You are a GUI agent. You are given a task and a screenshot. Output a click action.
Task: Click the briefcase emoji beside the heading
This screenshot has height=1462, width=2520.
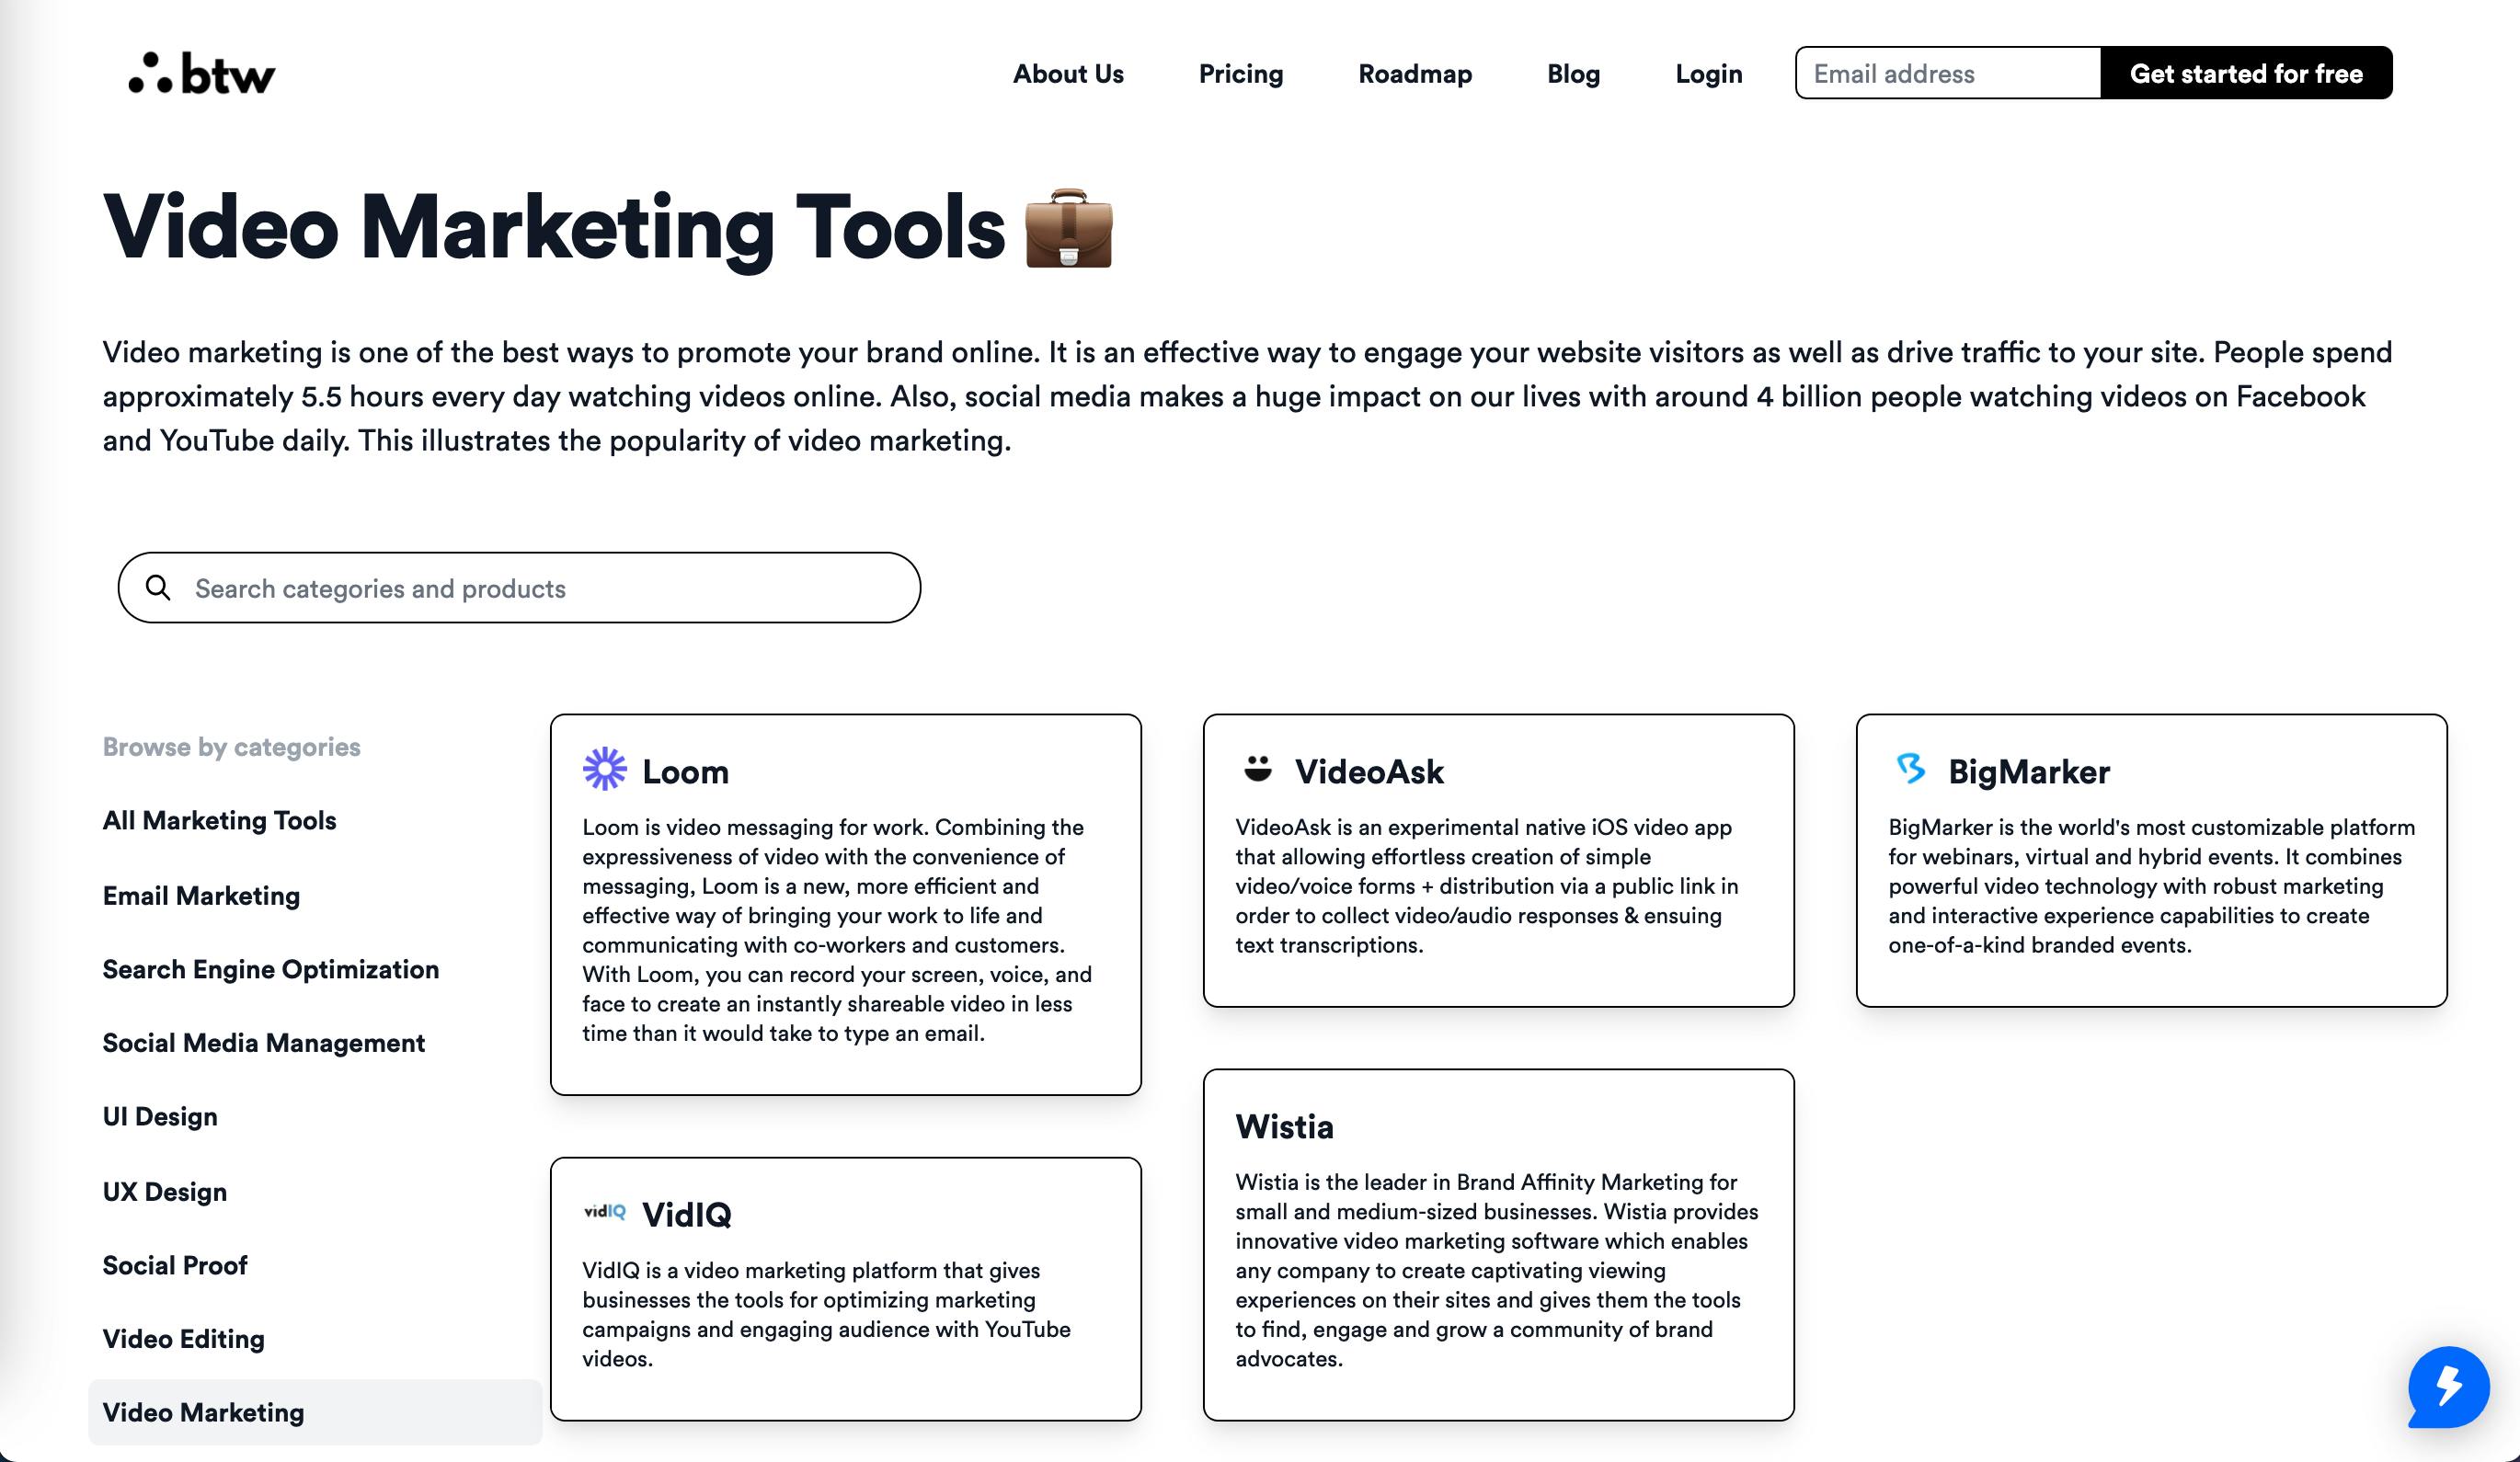click(x=1068, y=228)
